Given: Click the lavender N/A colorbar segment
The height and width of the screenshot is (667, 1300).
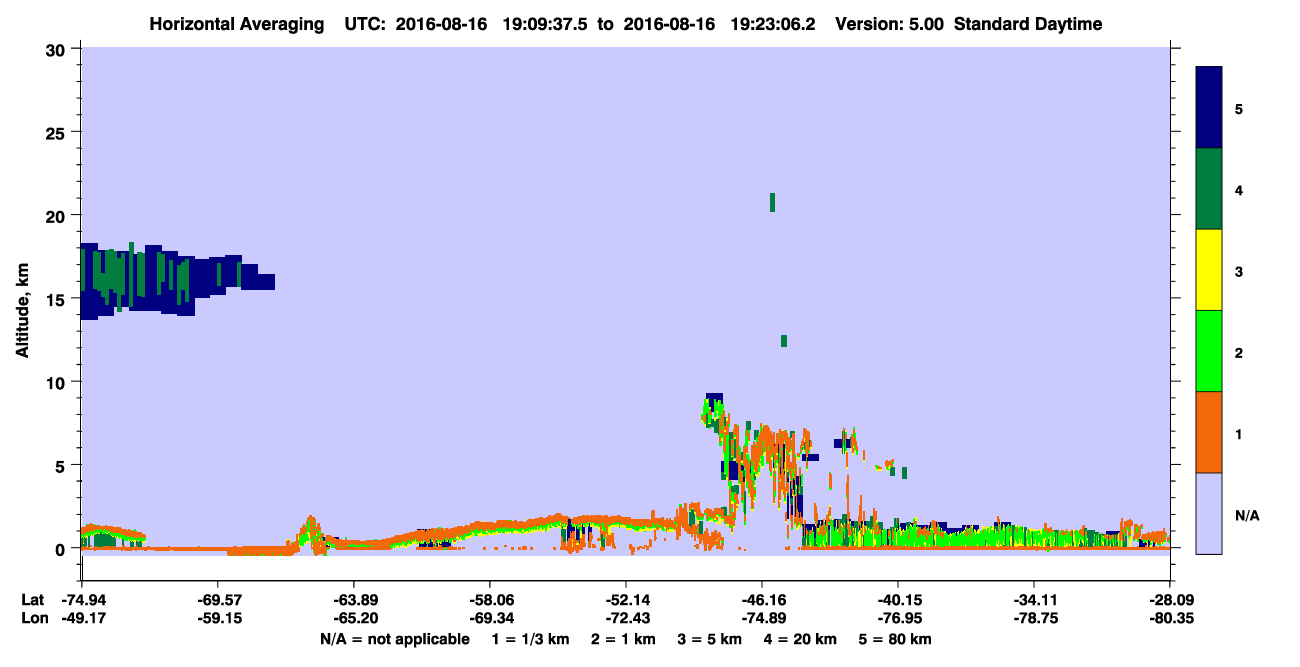Looking at the screenshot, I should click(x=1209, y=513).
